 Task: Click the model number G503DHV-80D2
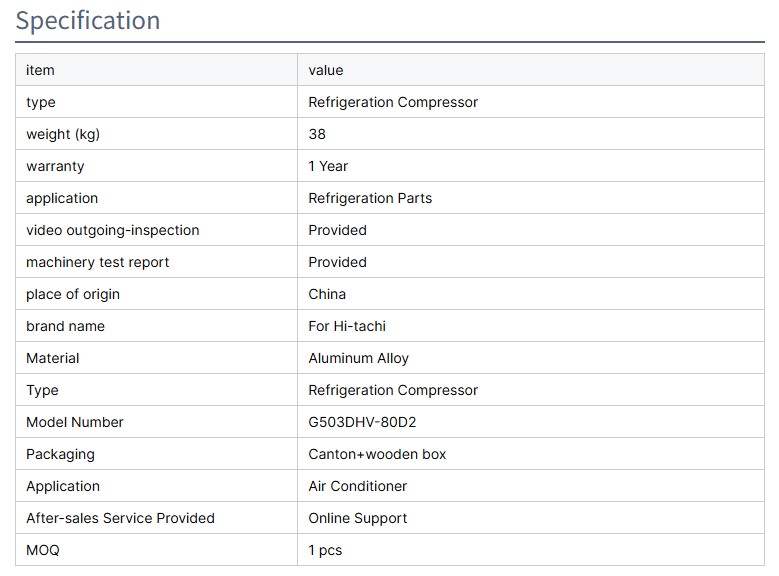pos(362,422)
